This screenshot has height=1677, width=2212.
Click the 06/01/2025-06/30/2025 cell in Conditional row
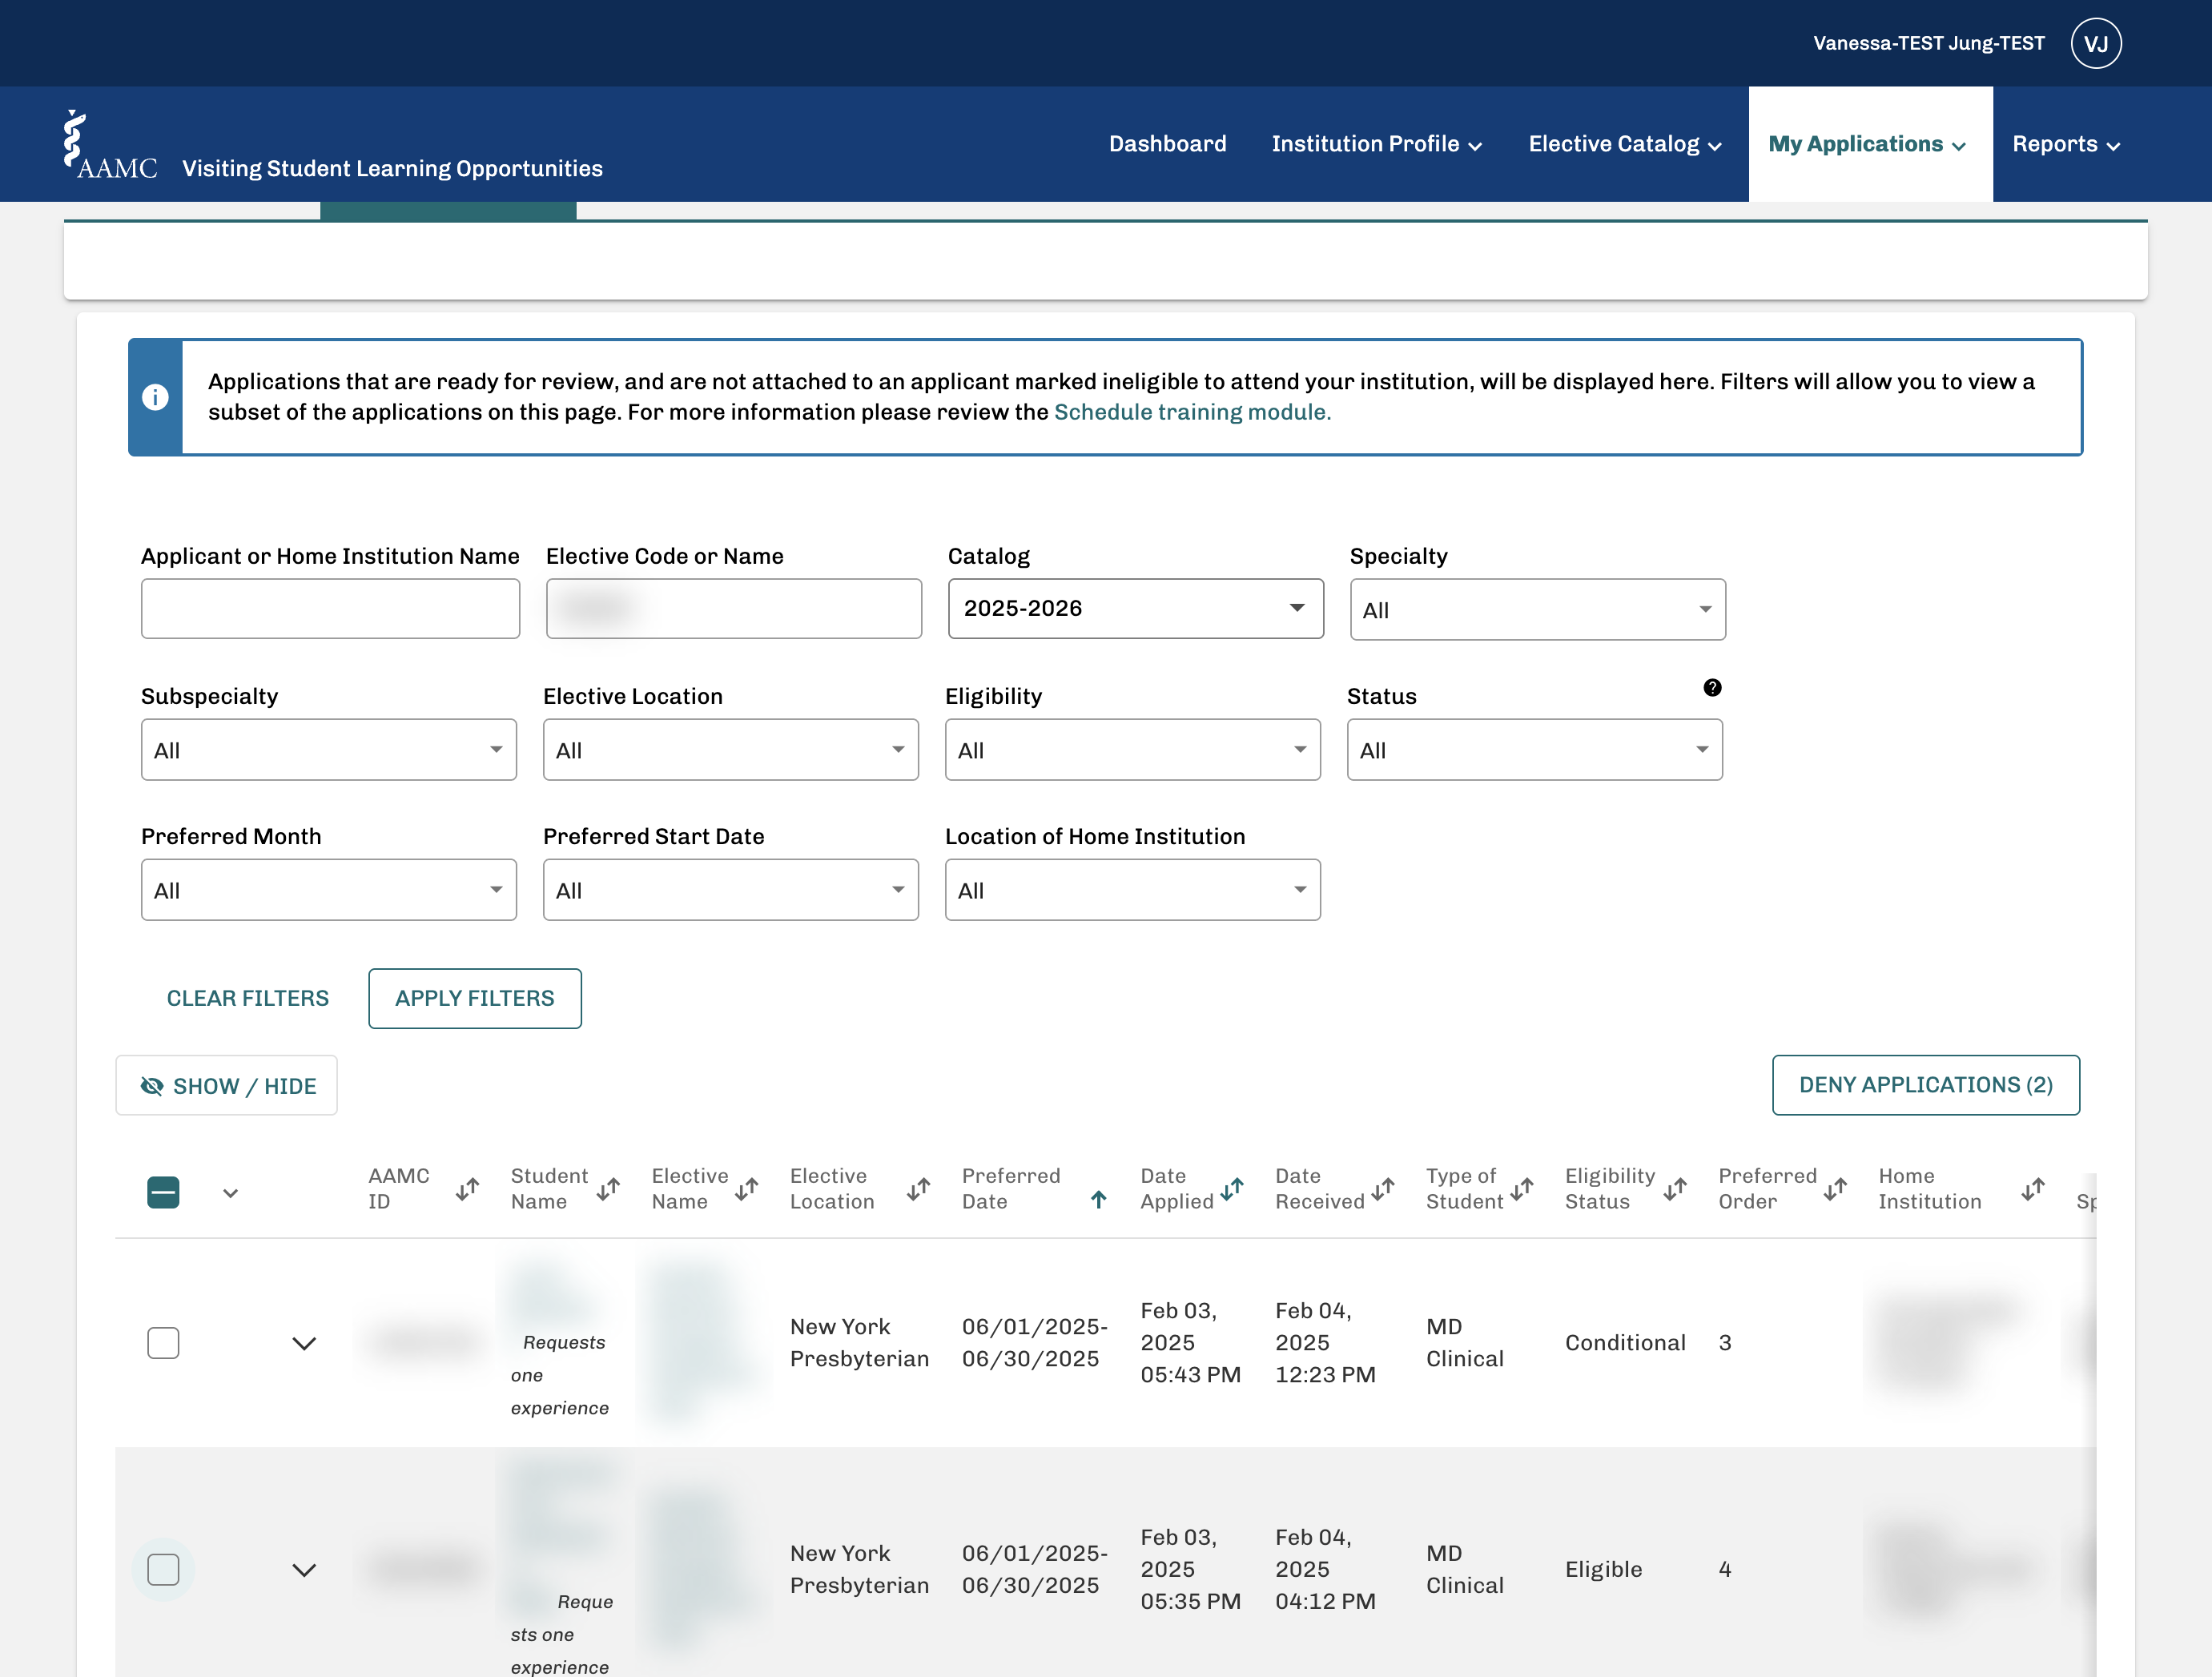coord(1035,1343)
